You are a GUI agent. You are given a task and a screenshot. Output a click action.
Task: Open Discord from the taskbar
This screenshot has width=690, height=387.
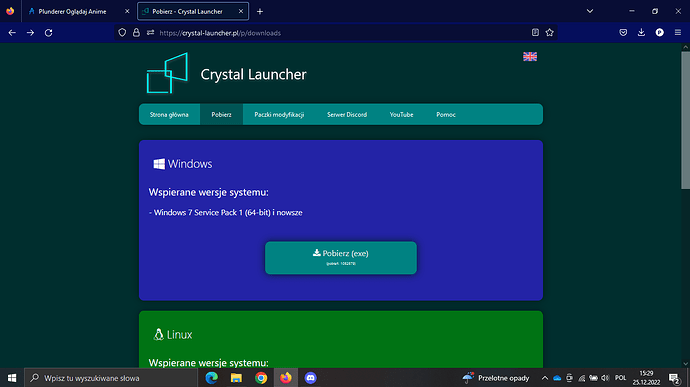(310, 378)
